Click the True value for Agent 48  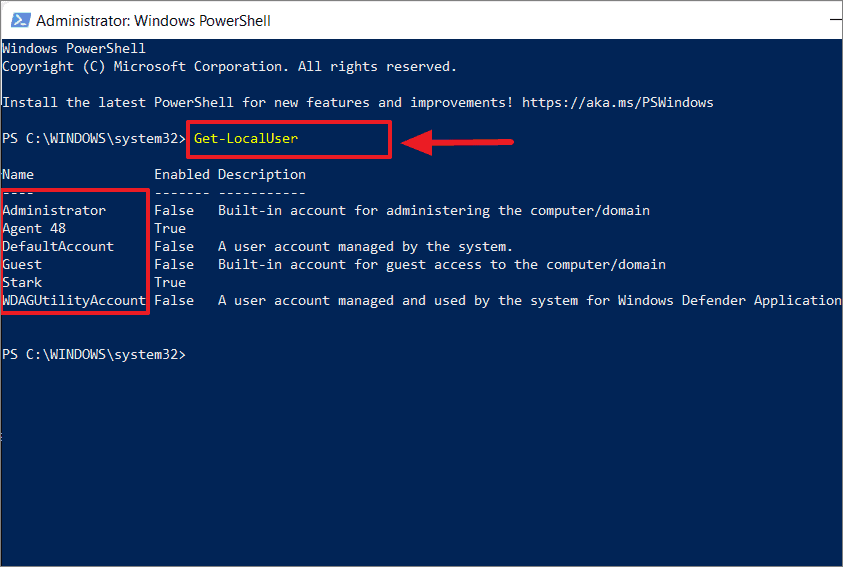tap(170, 228)
